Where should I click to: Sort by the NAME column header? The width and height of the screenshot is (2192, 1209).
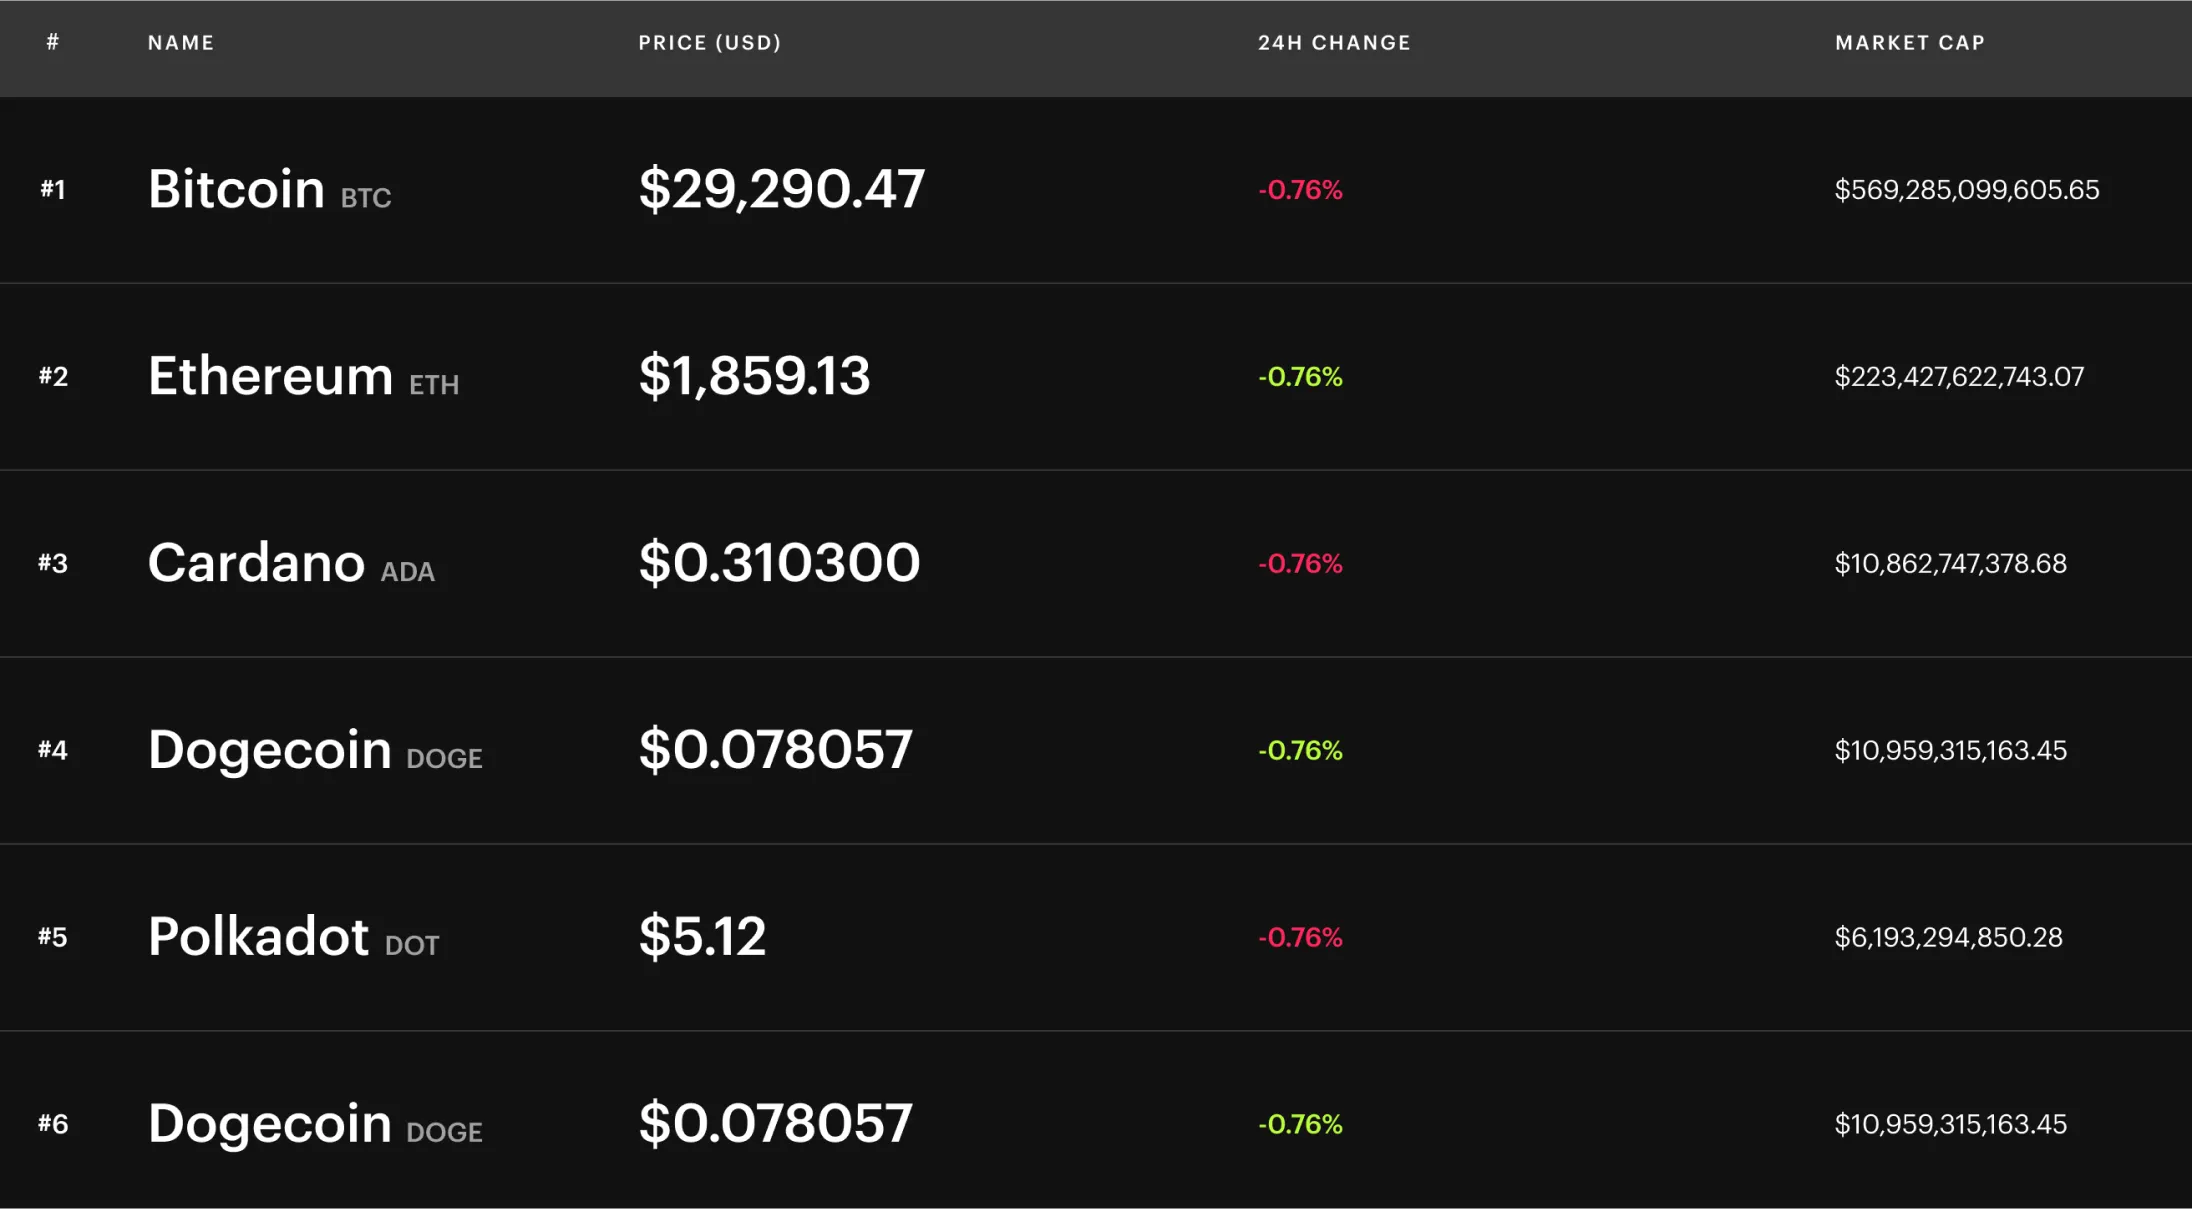(x=181, y=43)
